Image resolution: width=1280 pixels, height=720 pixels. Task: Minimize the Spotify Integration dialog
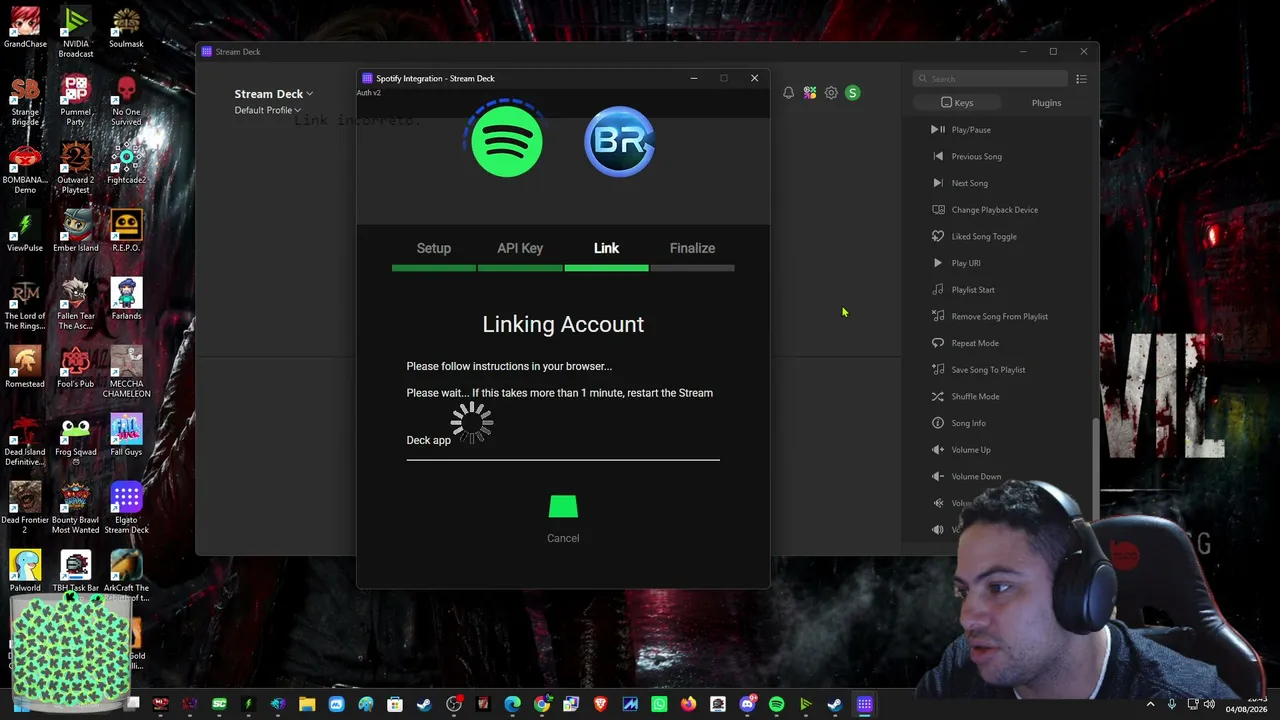pos(693,78)
